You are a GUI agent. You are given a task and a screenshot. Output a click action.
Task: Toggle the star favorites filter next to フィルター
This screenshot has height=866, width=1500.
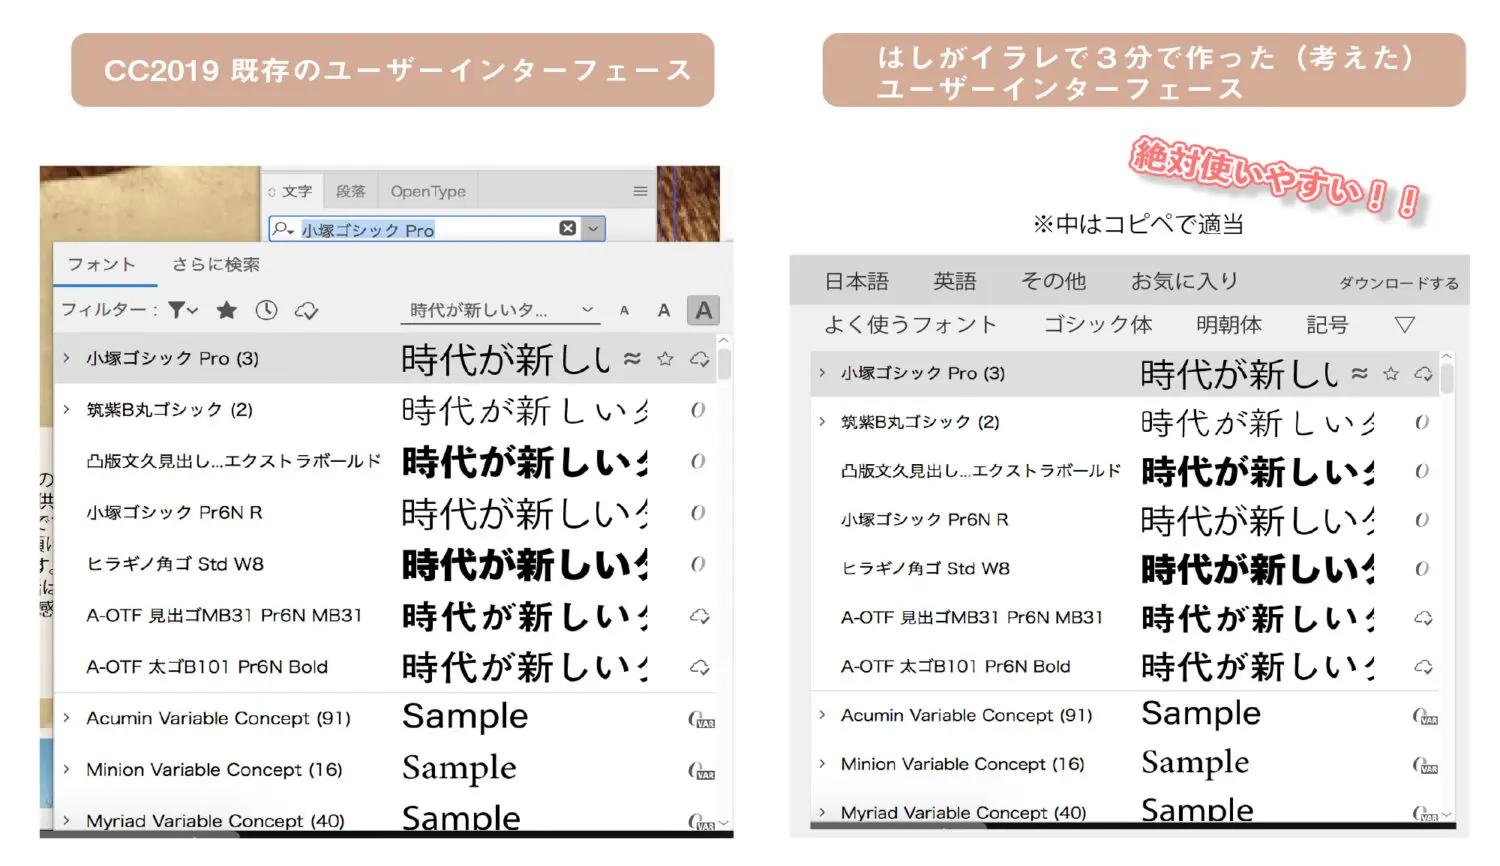[227, 310]
